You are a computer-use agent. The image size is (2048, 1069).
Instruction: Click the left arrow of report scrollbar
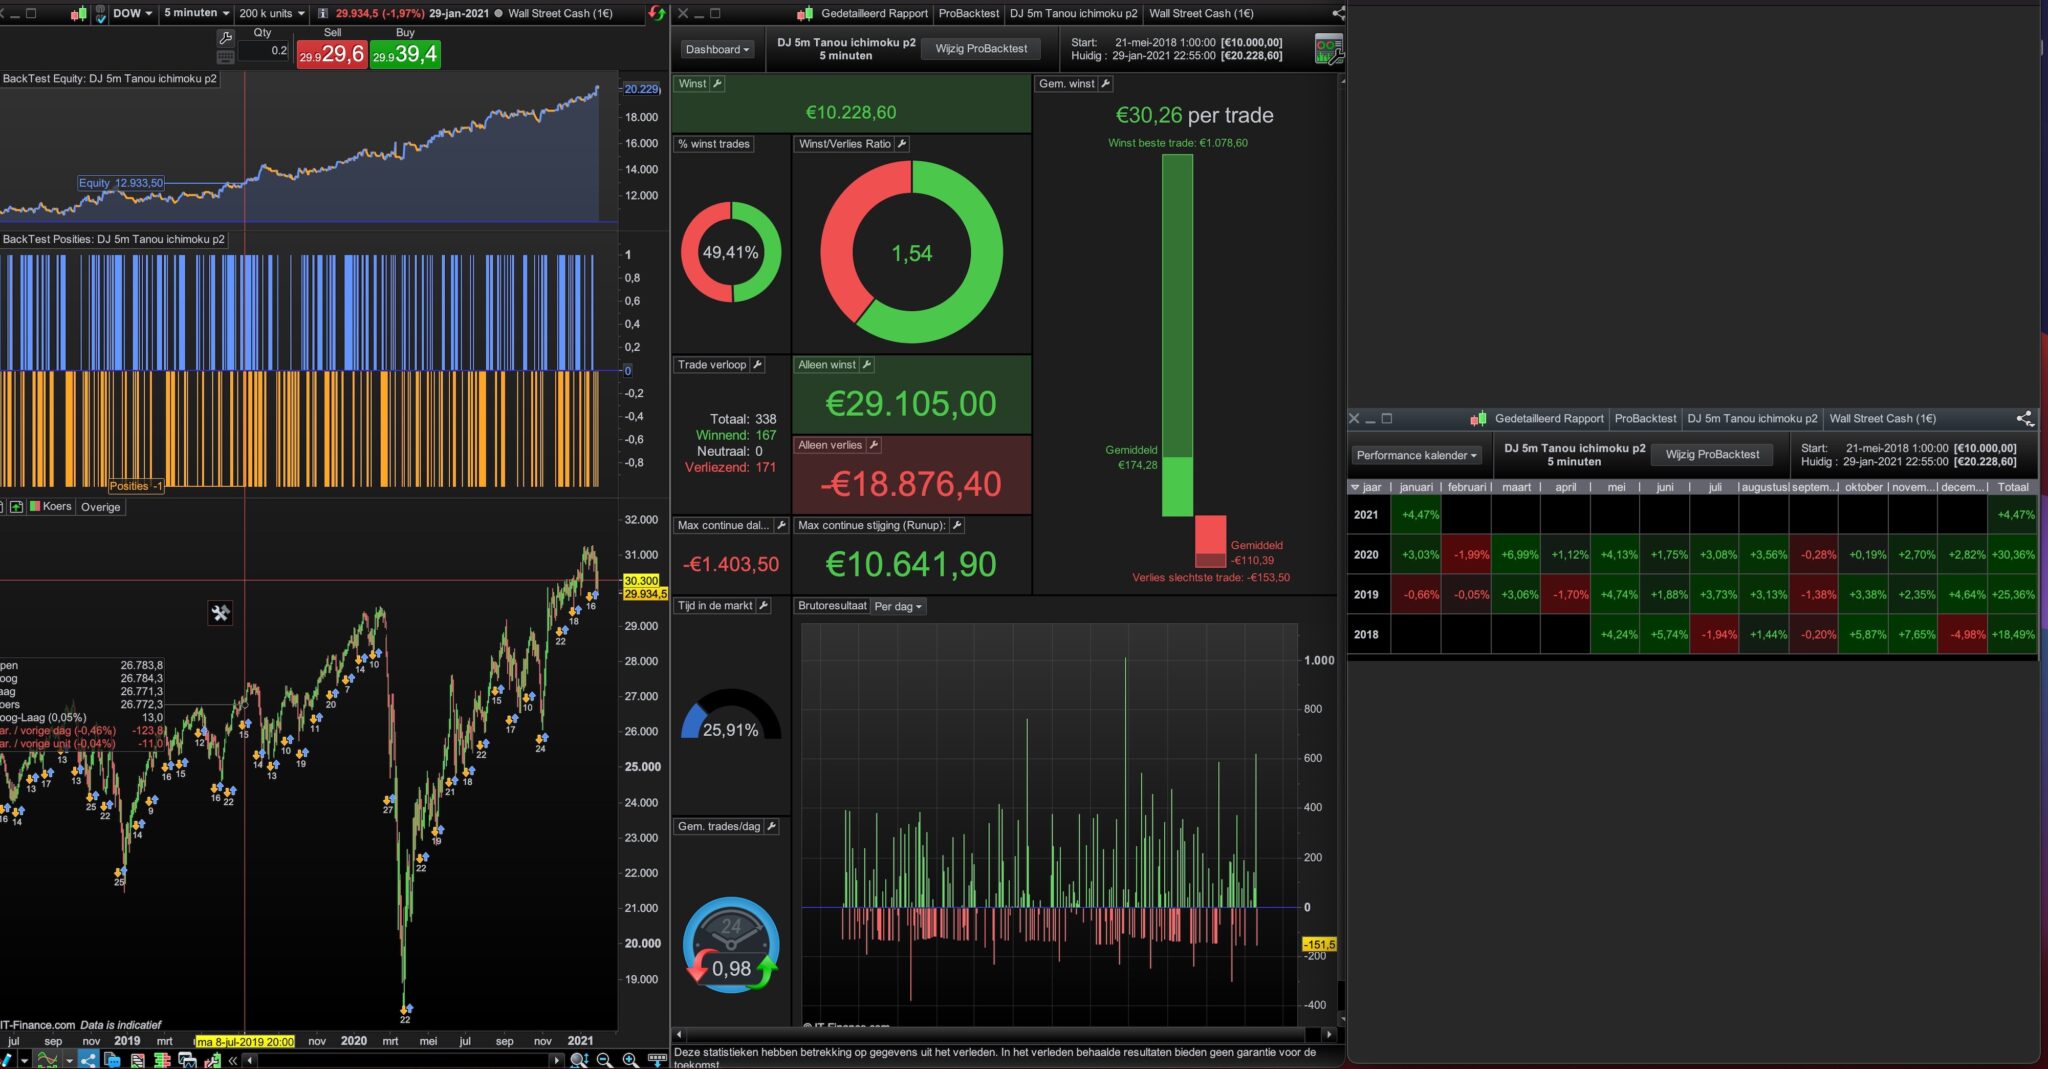679,1035
